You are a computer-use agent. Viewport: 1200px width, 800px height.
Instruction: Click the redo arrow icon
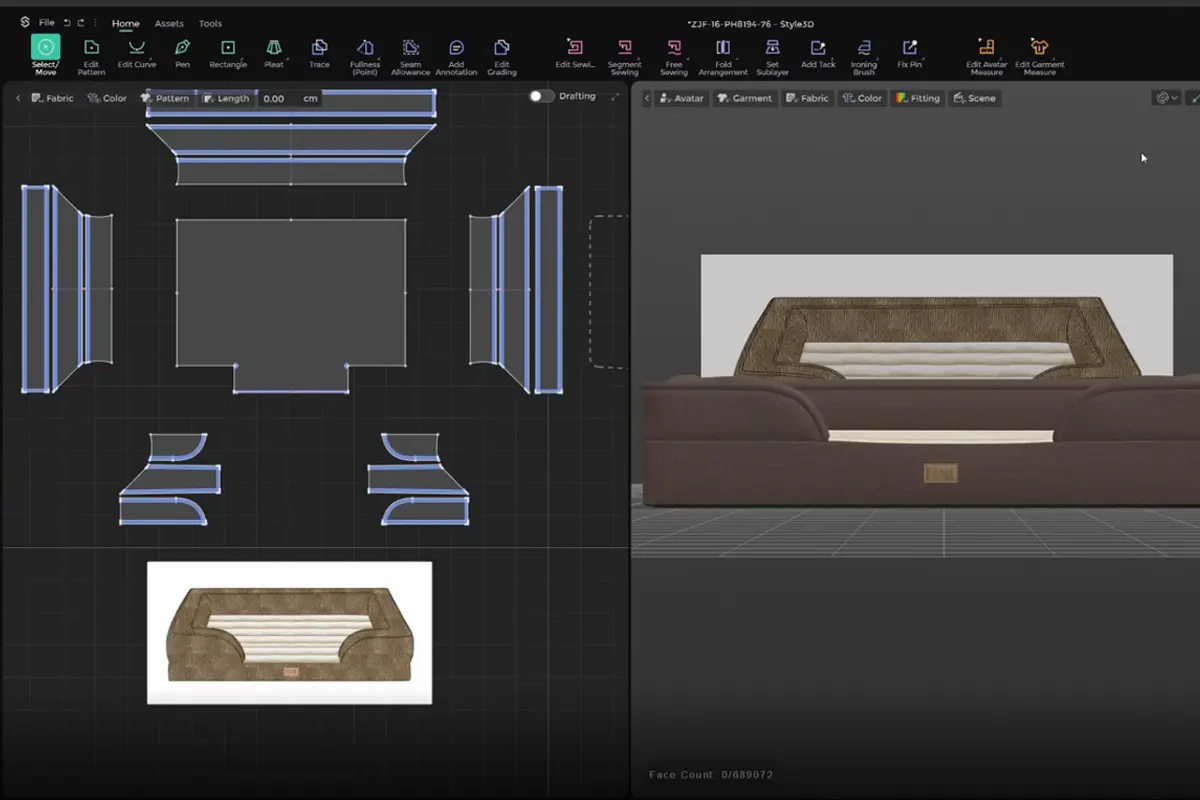[x=81, y=22]
